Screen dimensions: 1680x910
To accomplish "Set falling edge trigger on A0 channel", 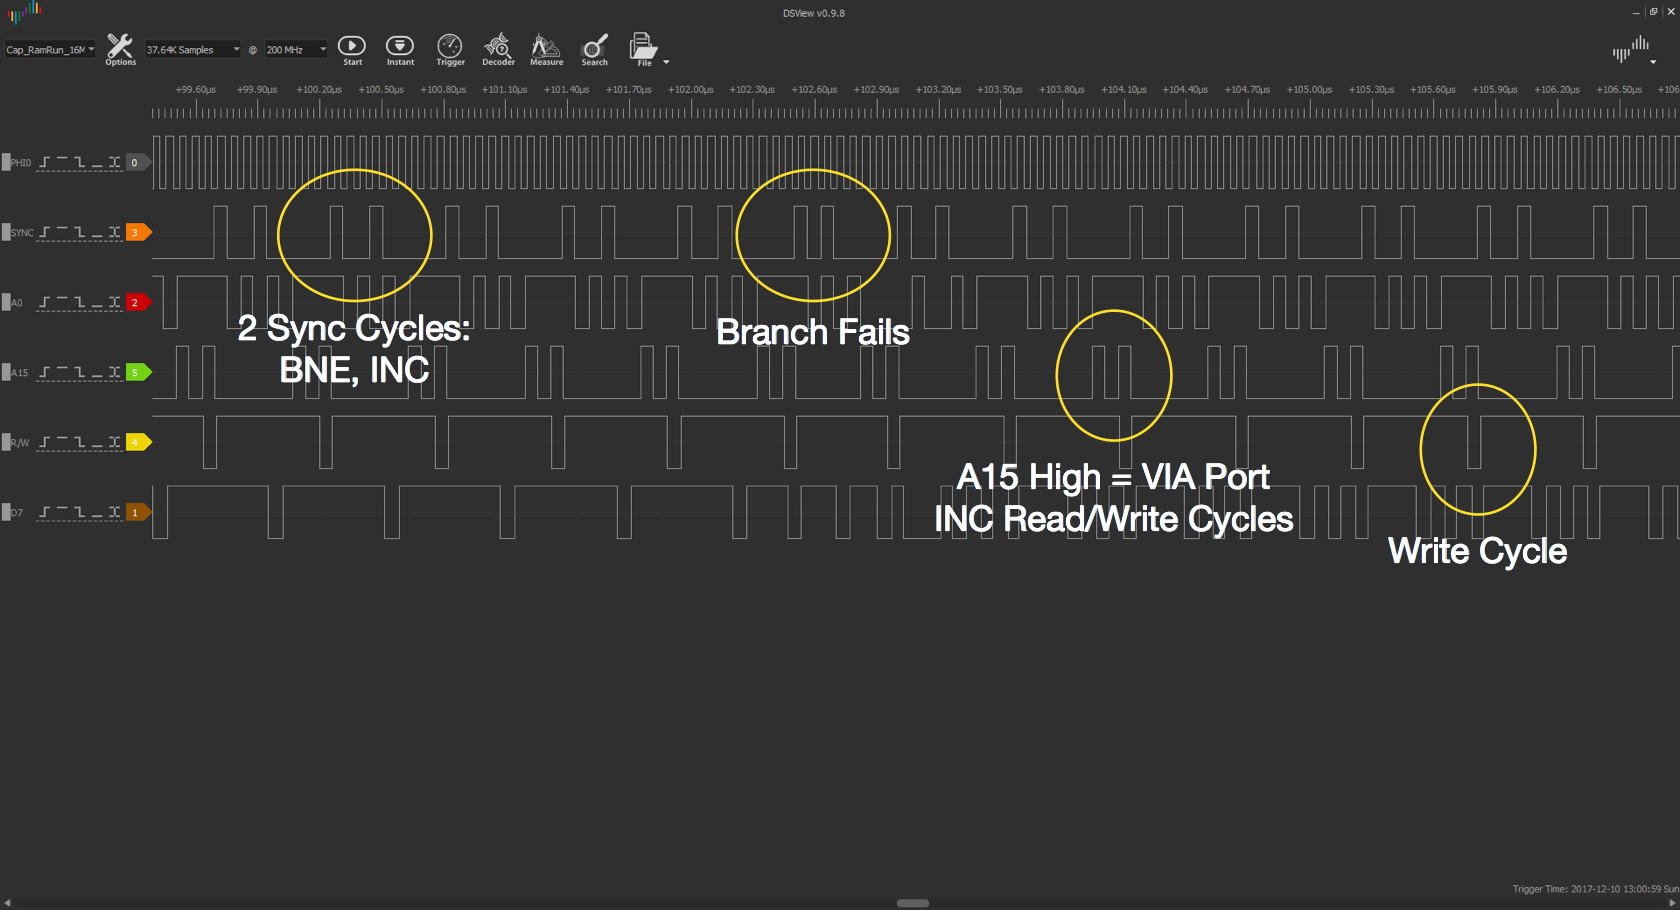I will point(79,302).
